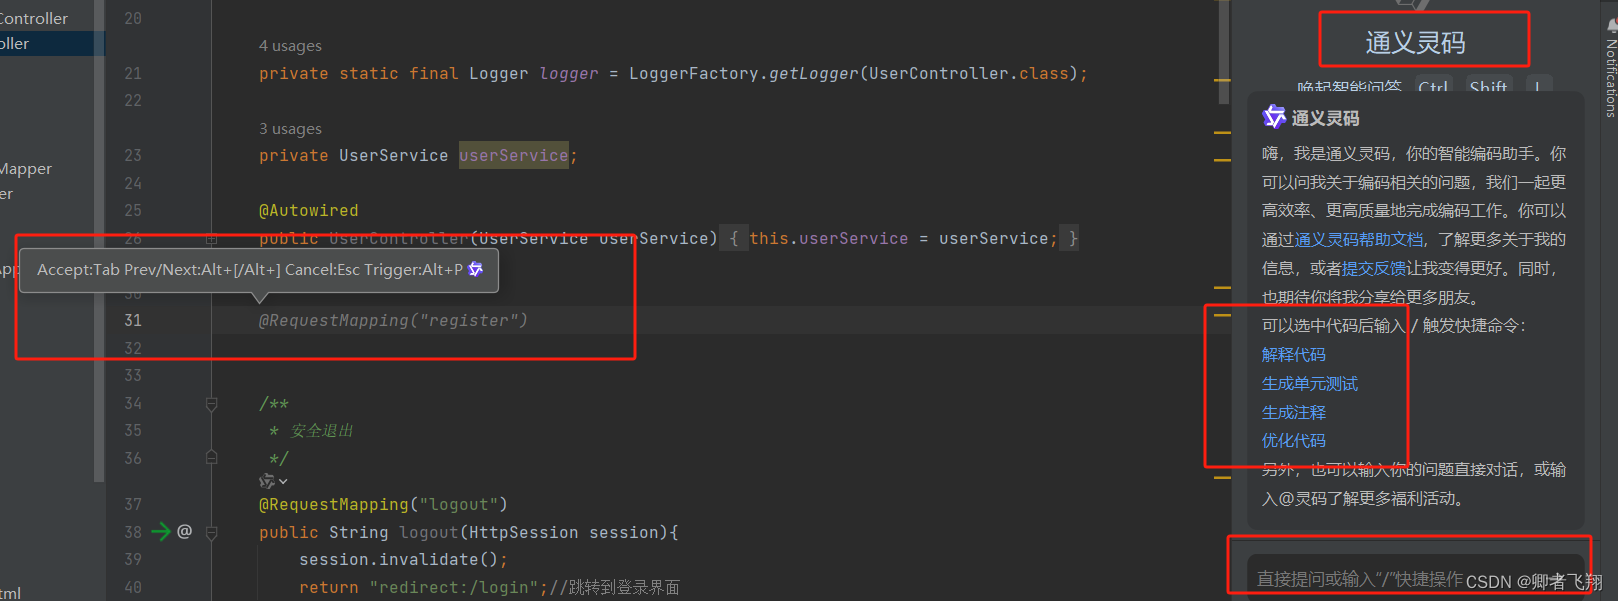Click the 解释代码 quick command
The image size is (1618, 601).
pos(1293,355)
